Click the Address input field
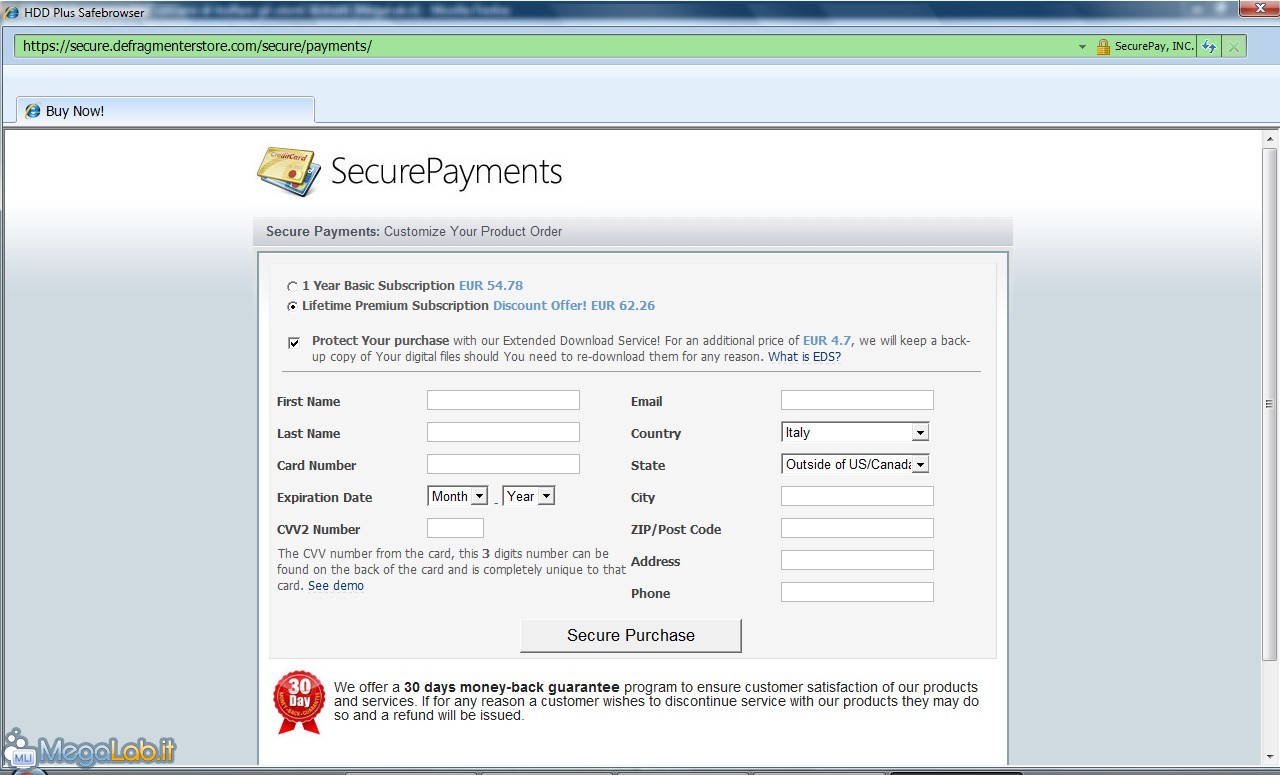 (857, 560)
